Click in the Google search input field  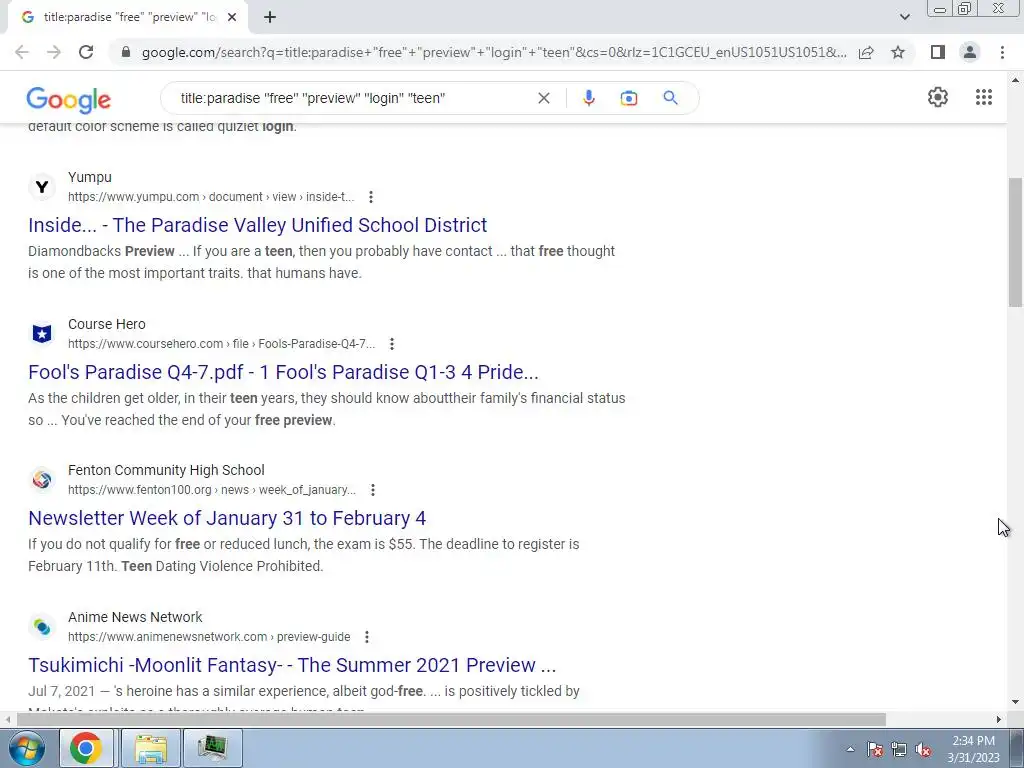(353, 98)
